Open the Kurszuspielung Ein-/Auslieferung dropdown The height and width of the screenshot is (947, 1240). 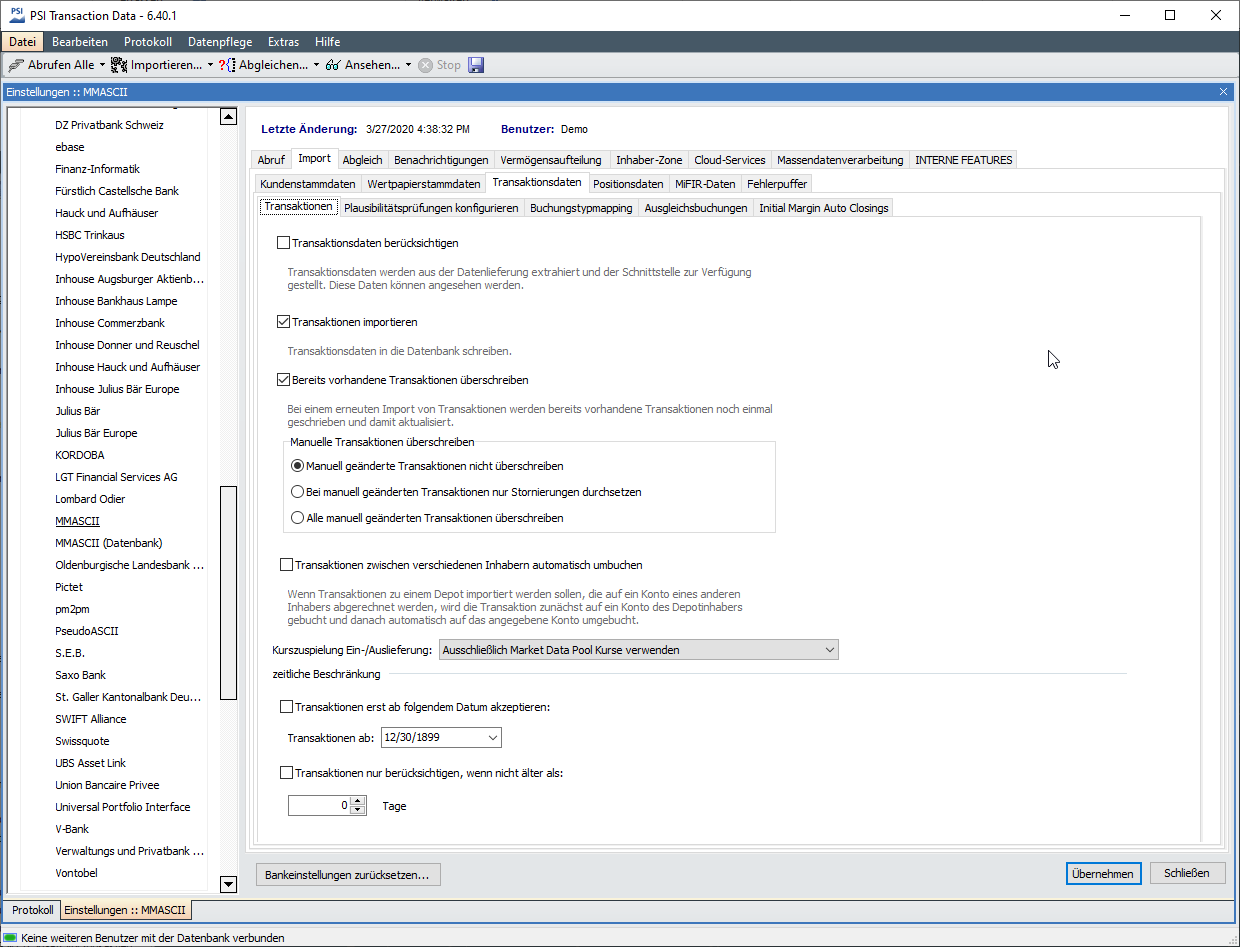[x=830, y=650]
